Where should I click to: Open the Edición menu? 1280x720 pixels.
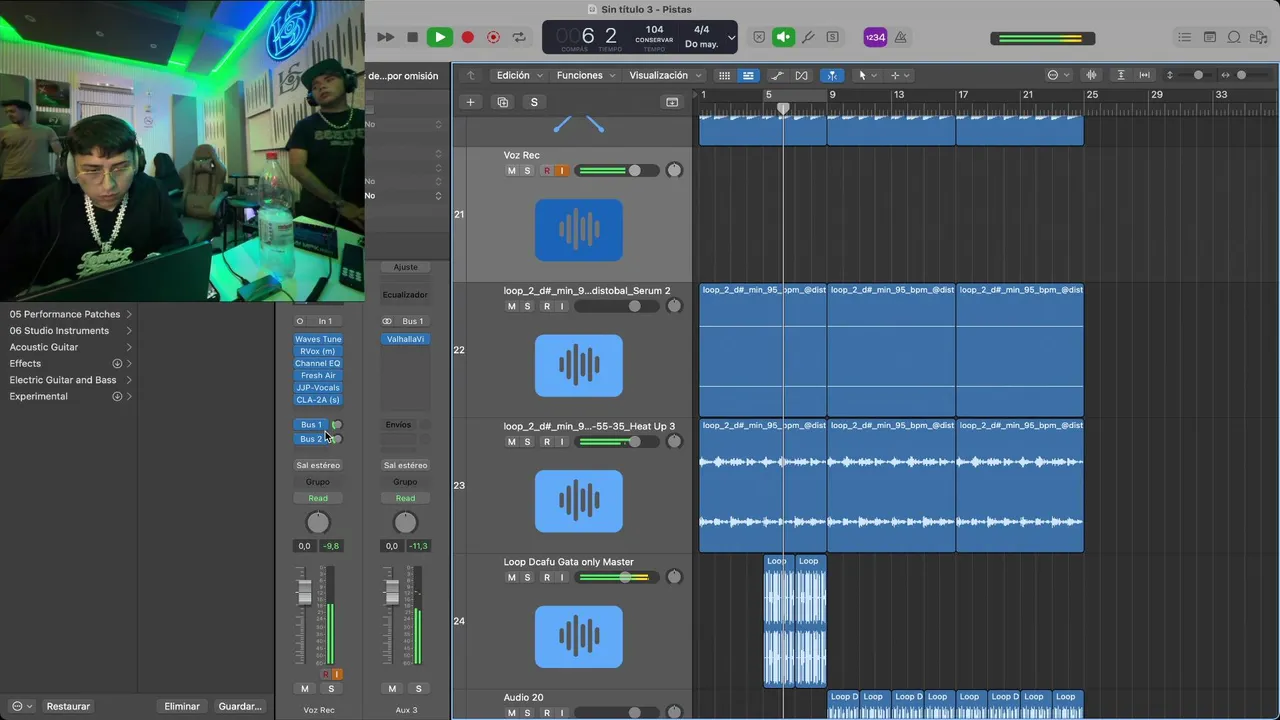[520, 75]
